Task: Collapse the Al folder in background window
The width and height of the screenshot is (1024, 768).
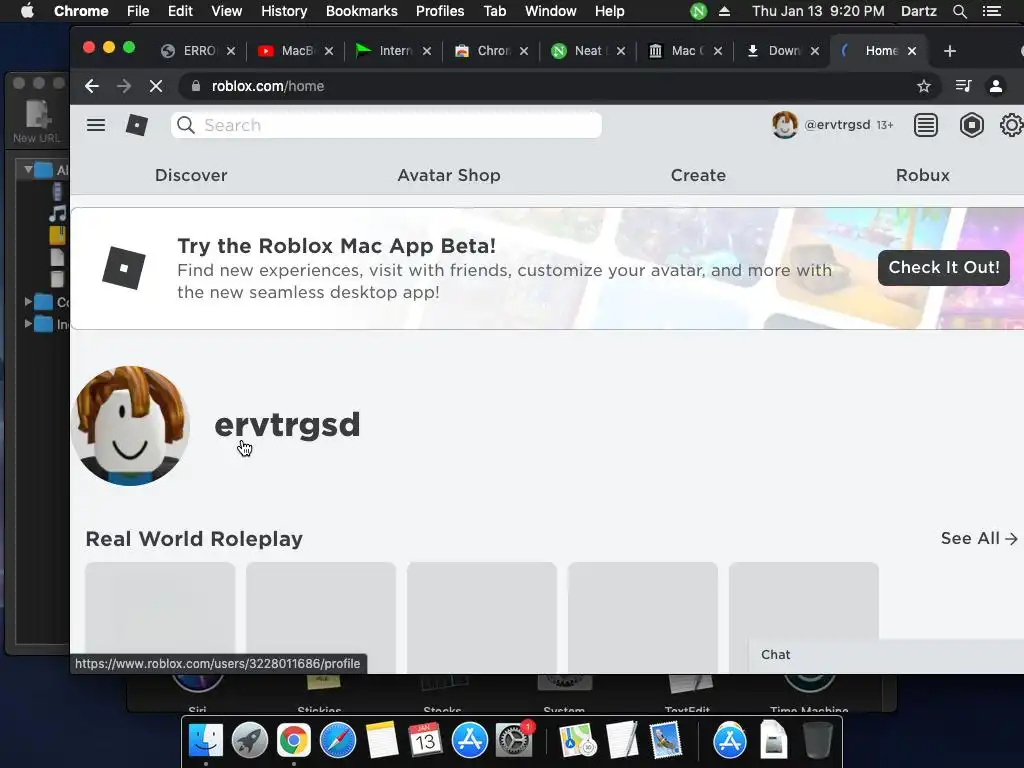Action: point(28,170)
